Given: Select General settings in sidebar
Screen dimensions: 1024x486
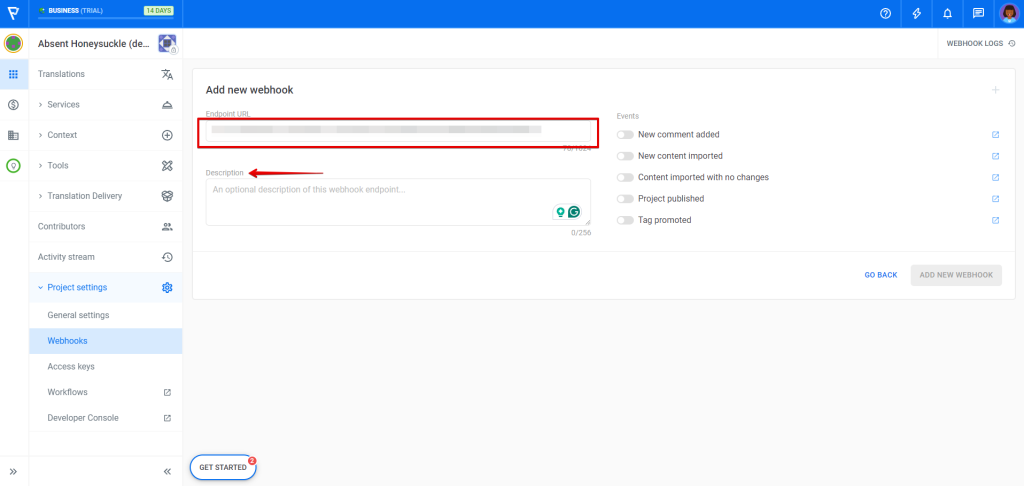Looking at the screenshot, I should pos(78,315).
